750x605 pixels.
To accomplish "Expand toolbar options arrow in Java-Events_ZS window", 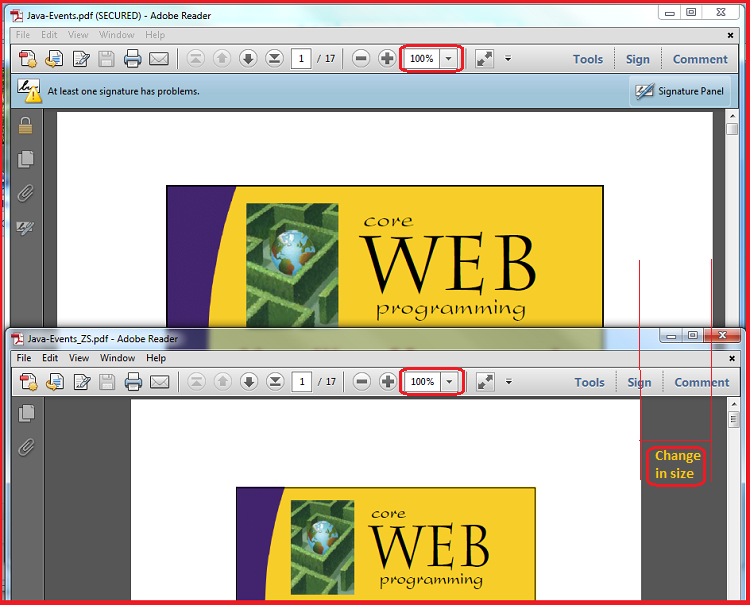I will coord(509,382).
